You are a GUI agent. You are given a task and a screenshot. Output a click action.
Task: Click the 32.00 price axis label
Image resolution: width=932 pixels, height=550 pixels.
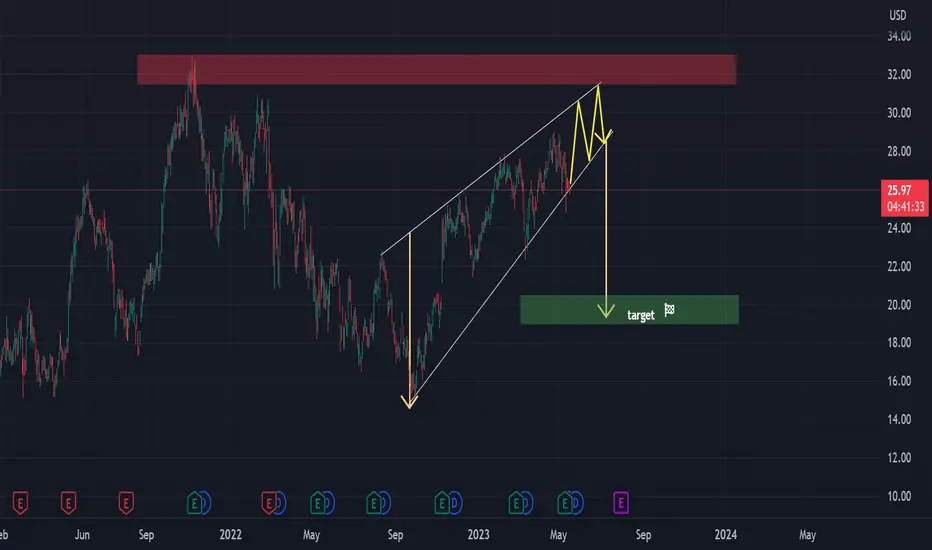pos(899,74)
